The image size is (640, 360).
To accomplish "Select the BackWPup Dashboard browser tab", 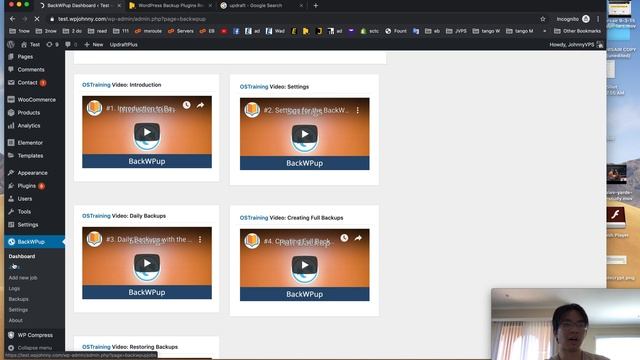I will click(x=78, y=5).
